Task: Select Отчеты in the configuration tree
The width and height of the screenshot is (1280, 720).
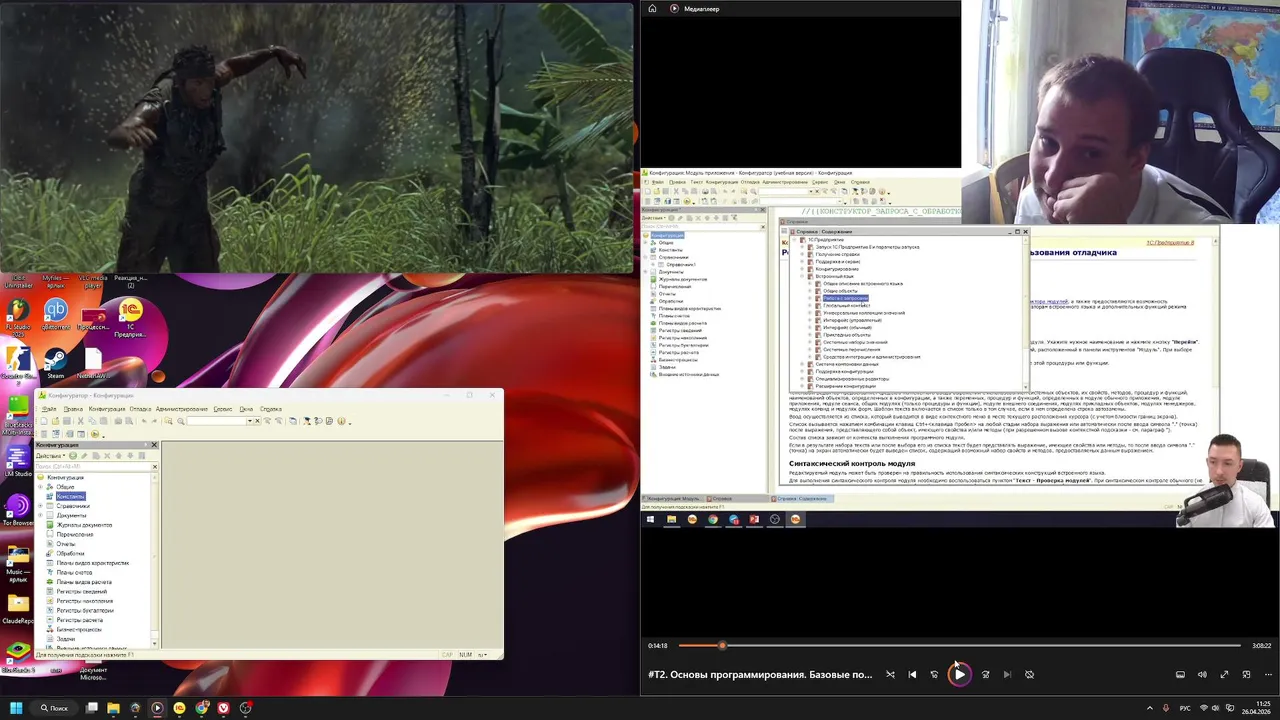Action: click(66, 544)
